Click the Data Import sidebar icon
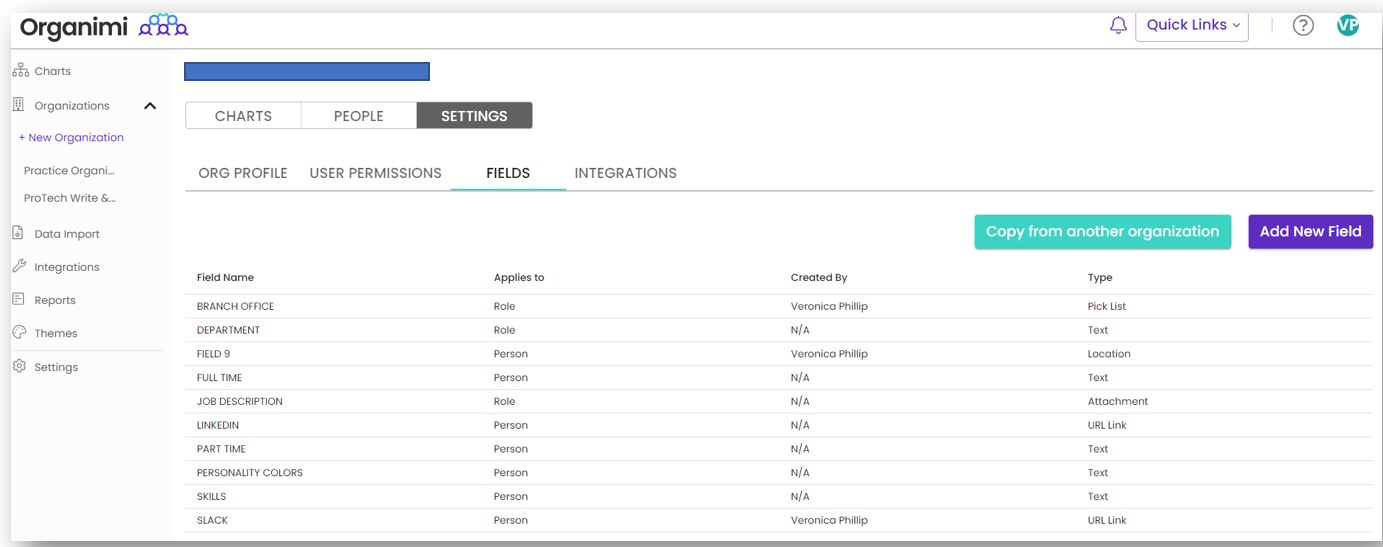This screenshot has width=1383, height=547. (18, 233)
